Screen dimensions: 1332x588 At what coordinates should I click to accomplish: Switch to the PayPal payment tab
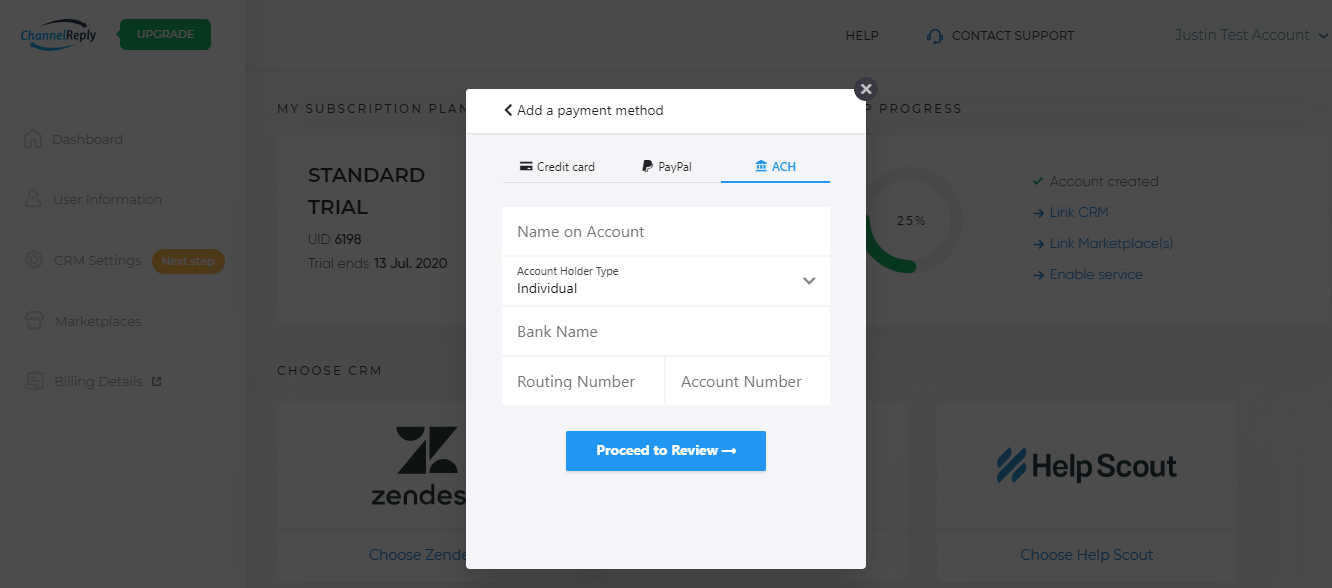click(x=666, y=166)
